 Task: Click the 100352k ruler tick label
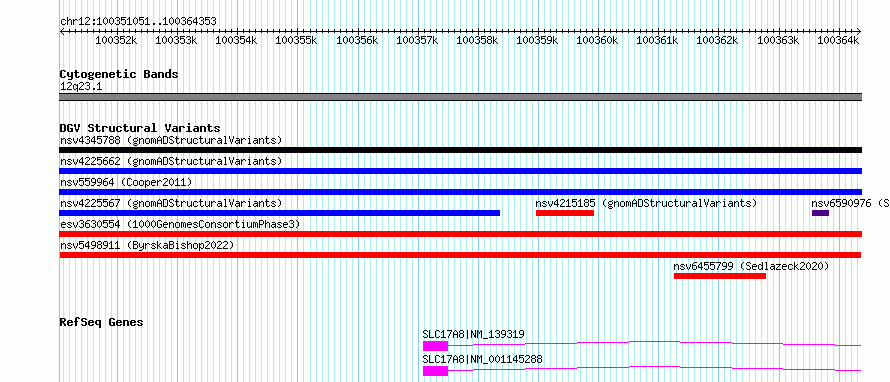[x=116, y=40]
